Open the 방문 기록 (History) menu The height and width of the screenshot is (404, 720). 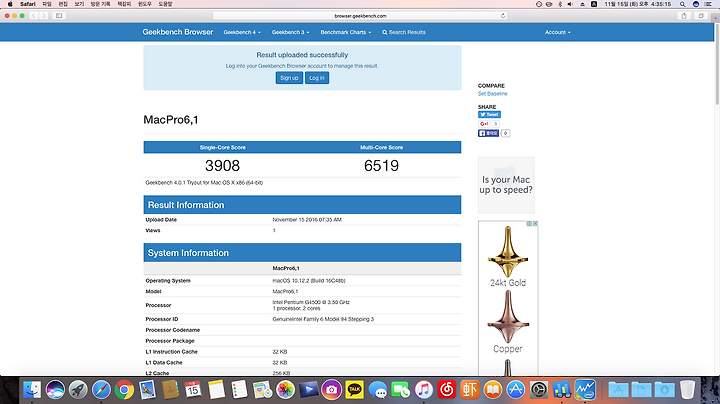coord(100,4)
